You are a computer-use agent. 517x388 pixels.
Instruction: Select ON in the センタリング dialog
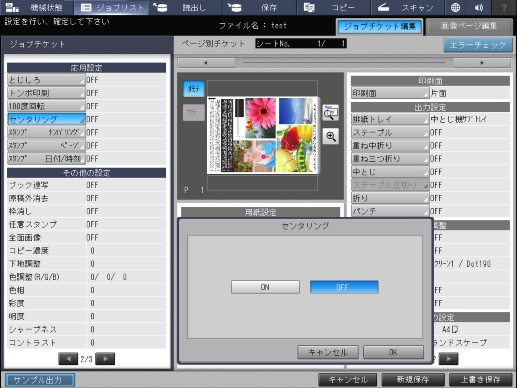(x=265, y=287)
